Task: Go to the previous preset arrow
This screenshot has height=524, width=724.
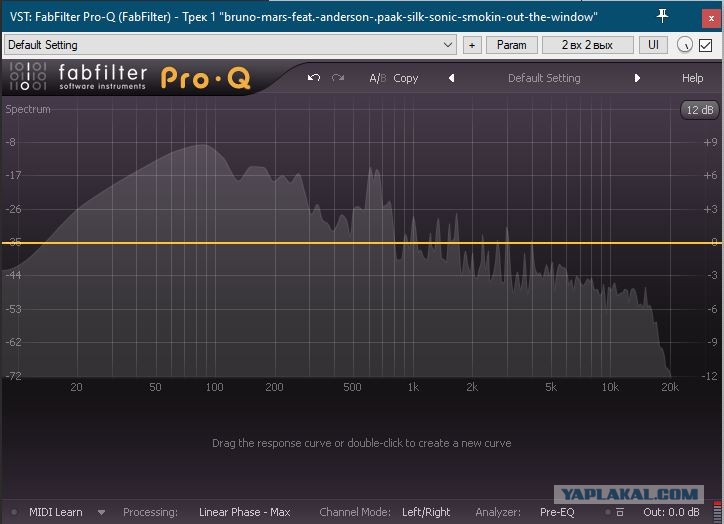Action: (452, 78)
